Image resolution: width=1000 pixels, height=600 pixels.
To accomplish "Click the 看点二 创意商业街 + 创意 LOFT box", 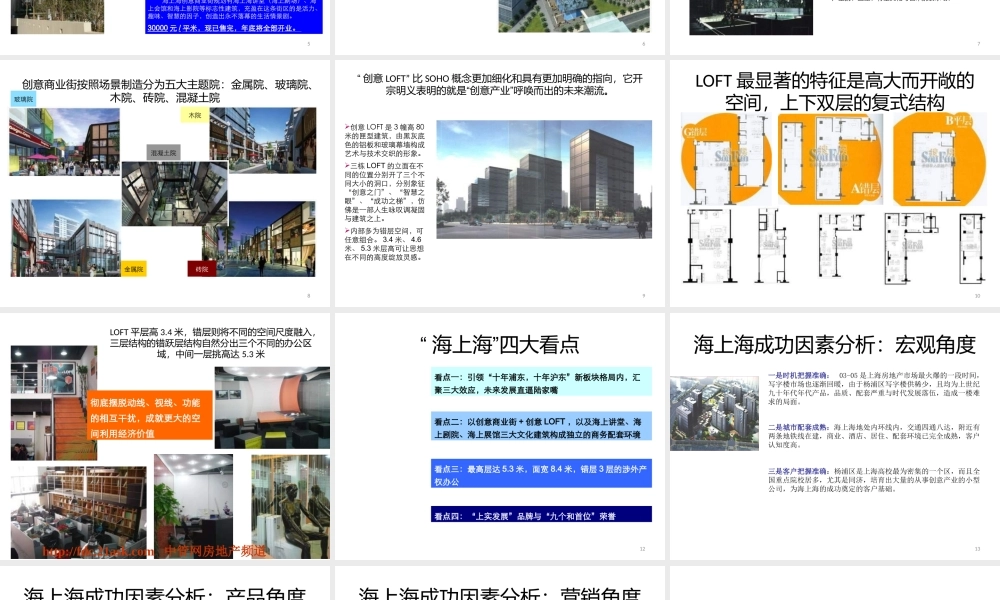I will tap(541, 427).
